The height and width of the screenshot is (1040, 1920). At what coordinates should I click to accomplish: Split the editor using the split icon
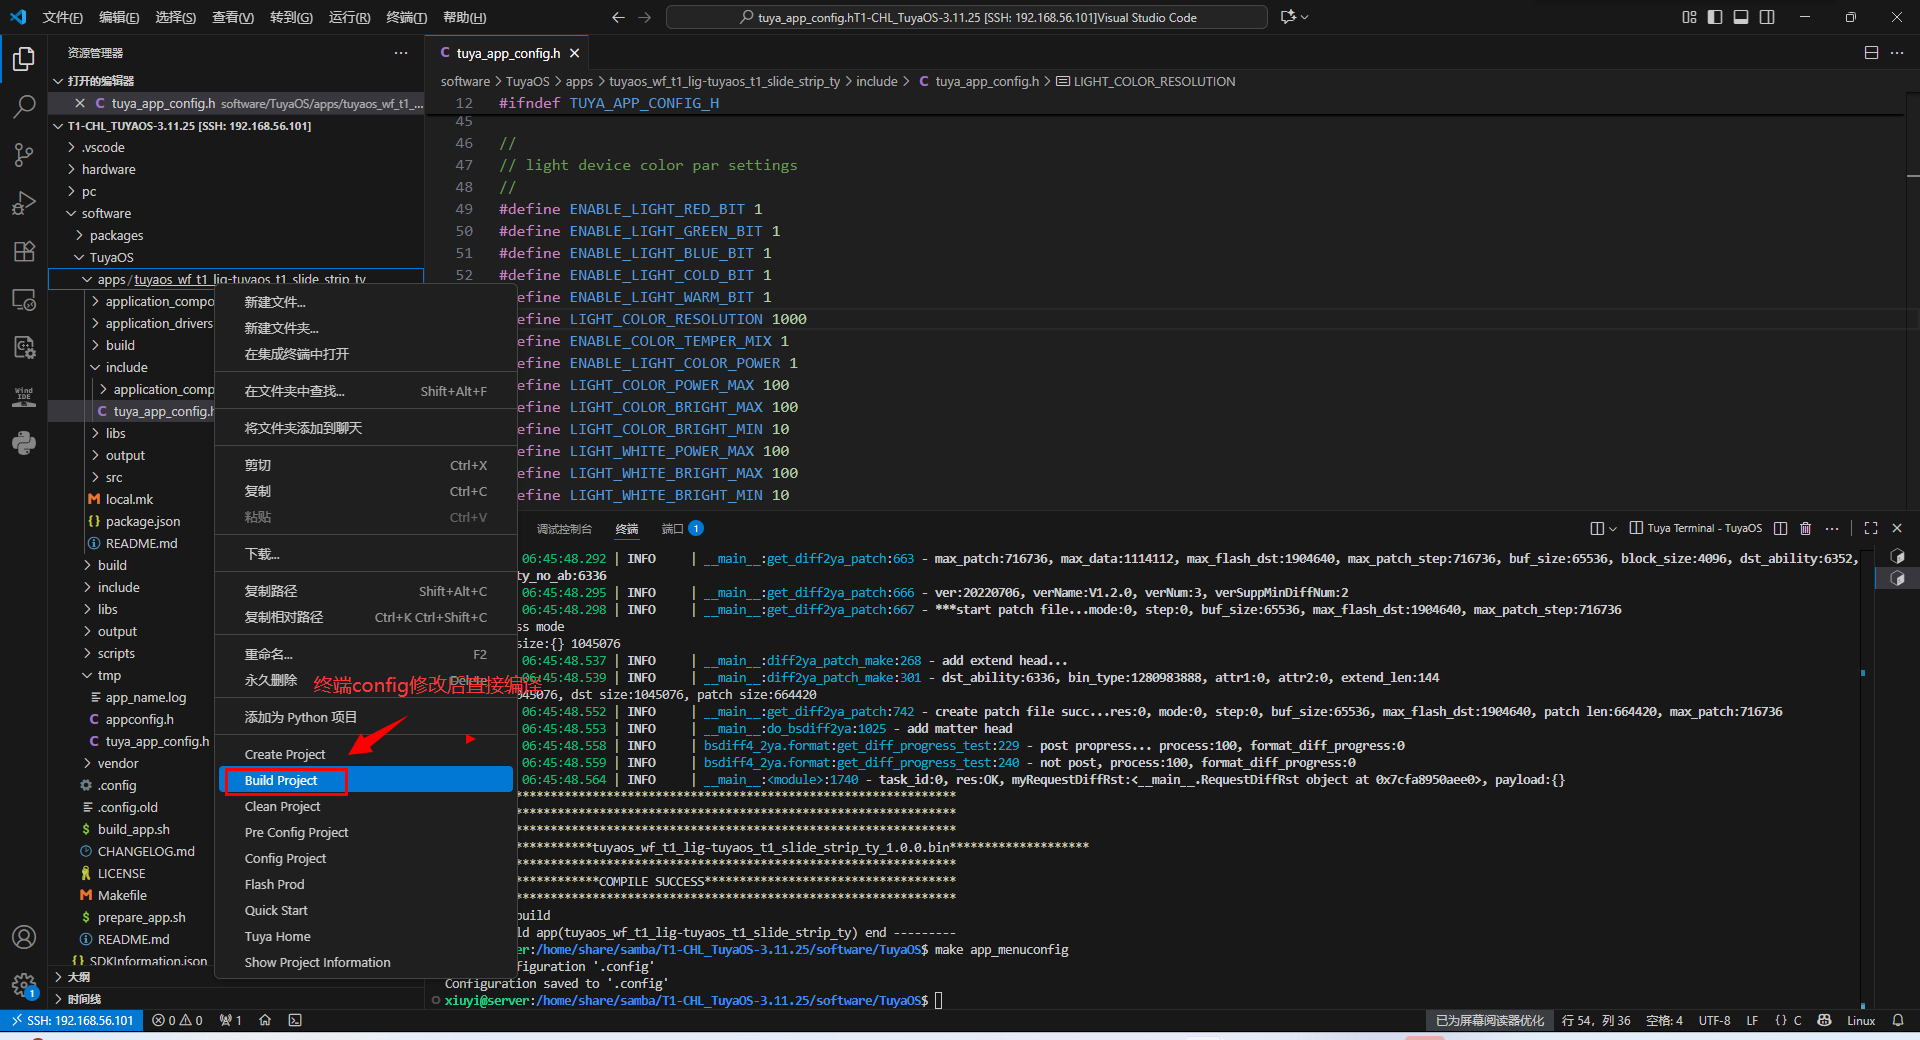tap(1870, 53)
